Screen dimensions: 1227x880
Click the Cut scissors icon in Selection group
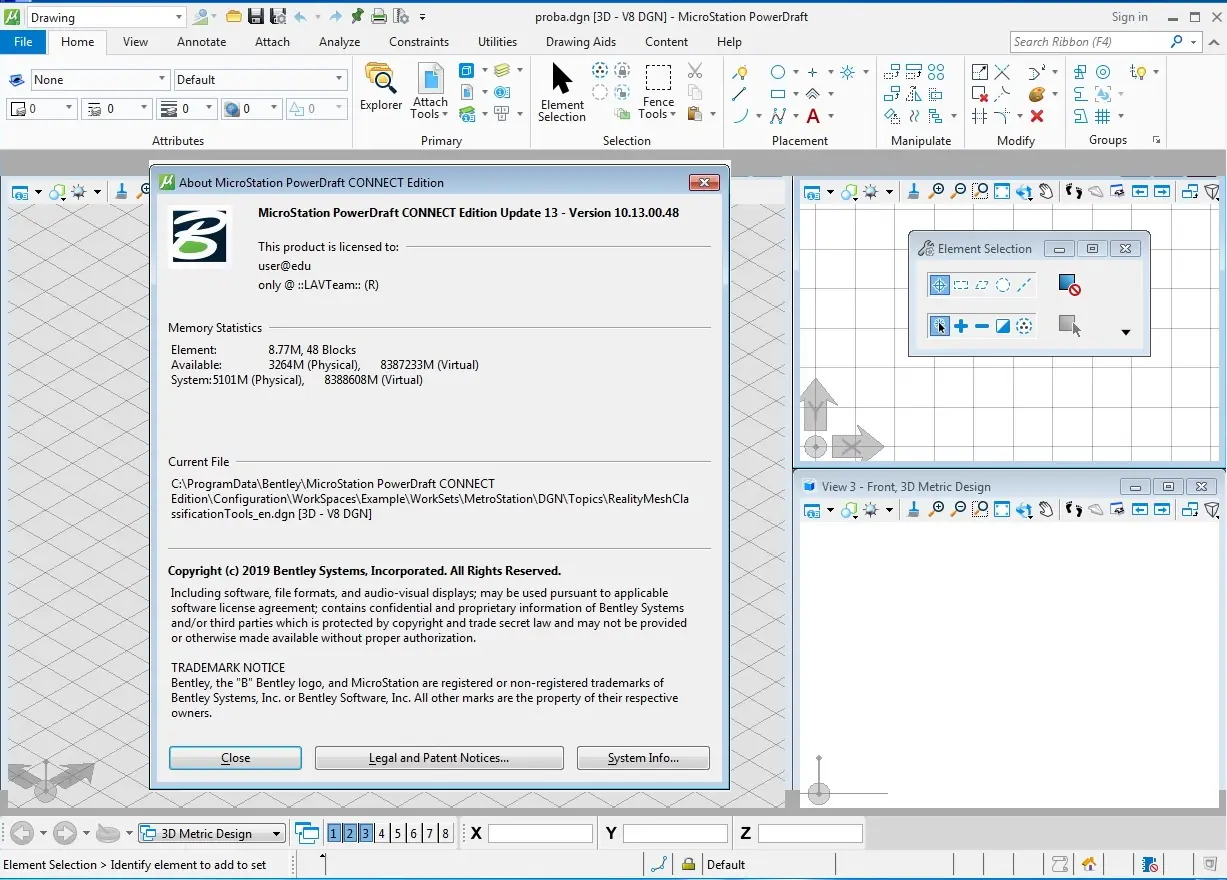(695, 71)
